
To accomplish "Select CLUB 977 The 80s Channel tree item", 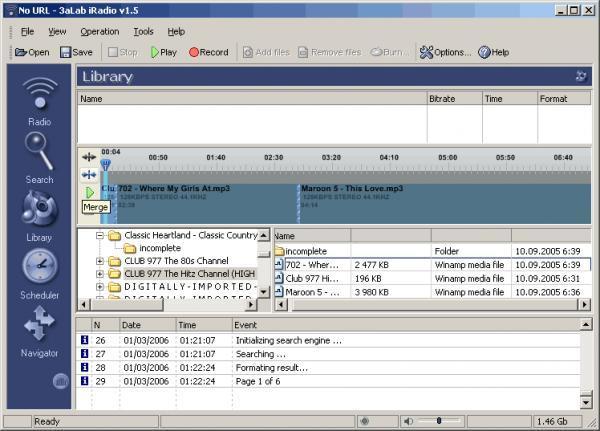I will 176,261.
